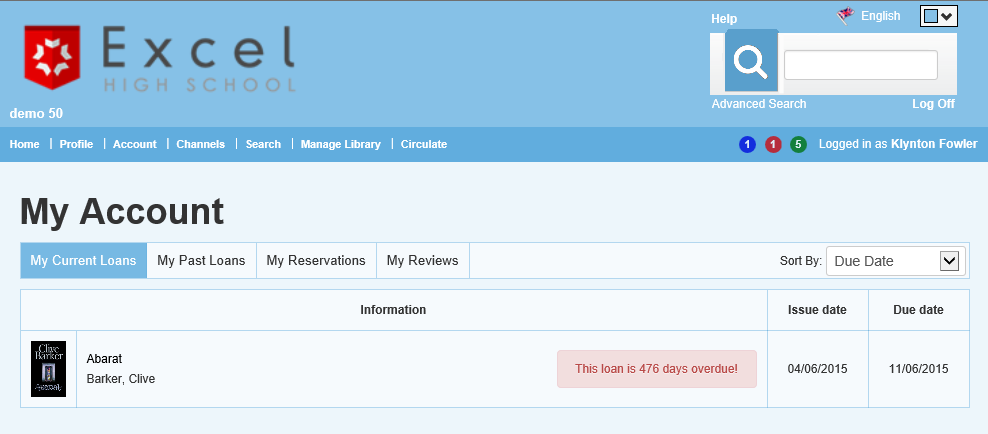This screenshot has height=434, width=988.
Task: Select the My Reviews tab
Action: coord(422,261)
